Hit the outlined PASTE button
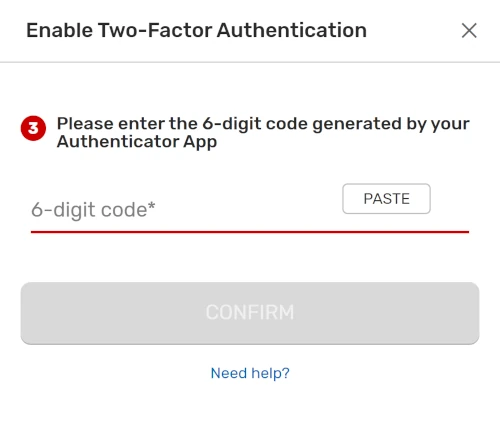Screen dimensions: 500x423 pos(386,199)
